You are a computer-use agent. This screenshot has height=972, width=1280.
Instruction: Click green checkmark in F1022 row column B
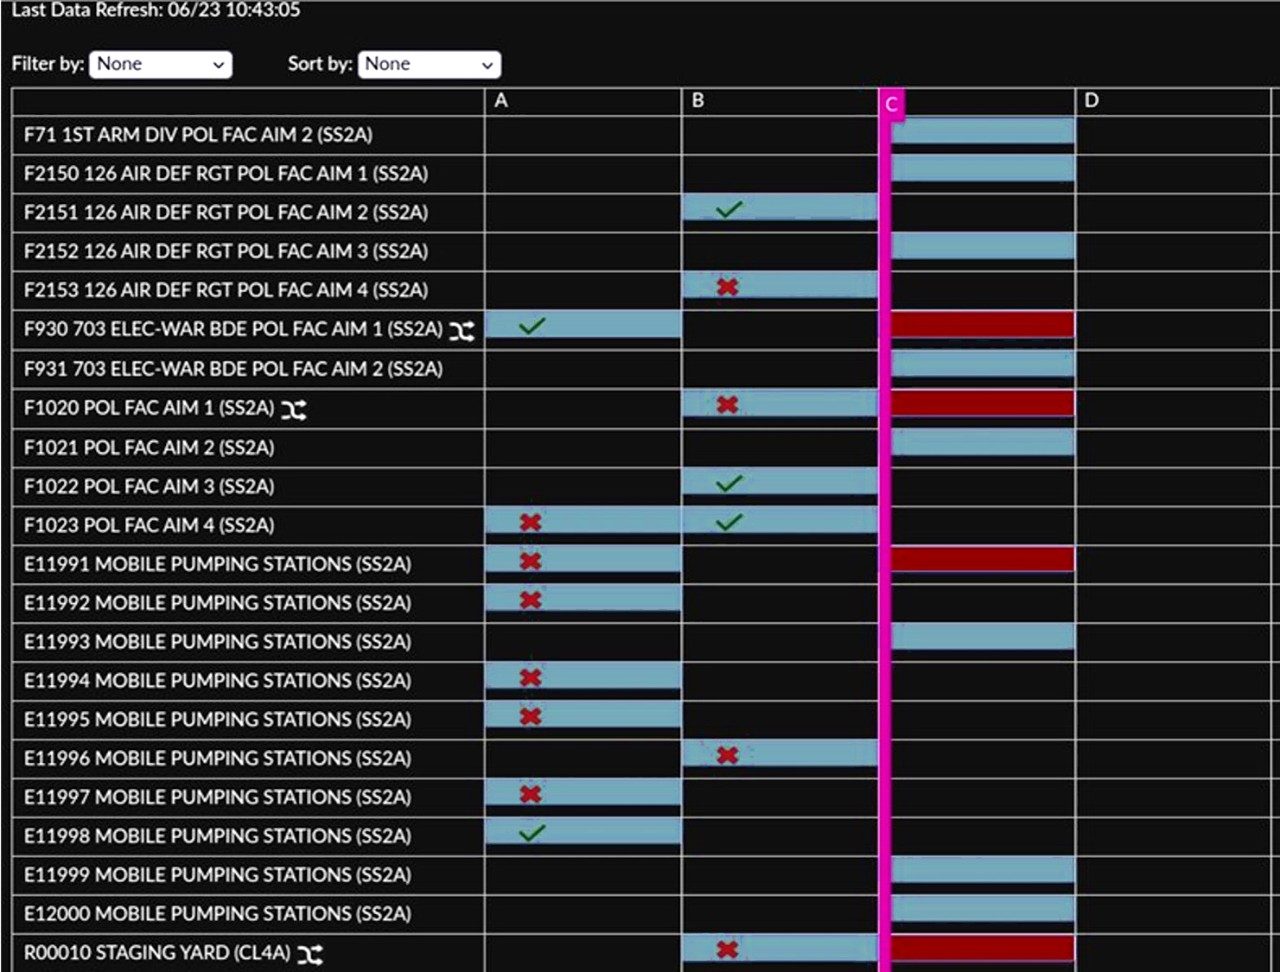(729, 483)
